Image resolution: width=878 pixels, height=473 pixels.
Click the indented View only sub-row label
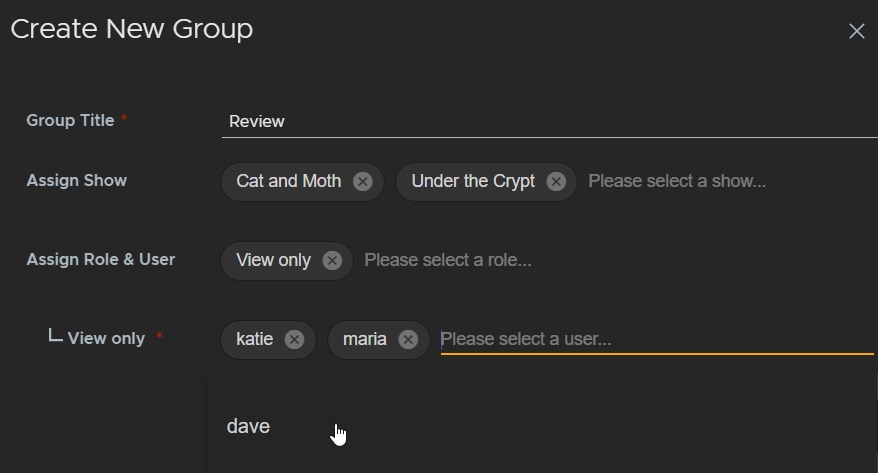coord(106,339)
